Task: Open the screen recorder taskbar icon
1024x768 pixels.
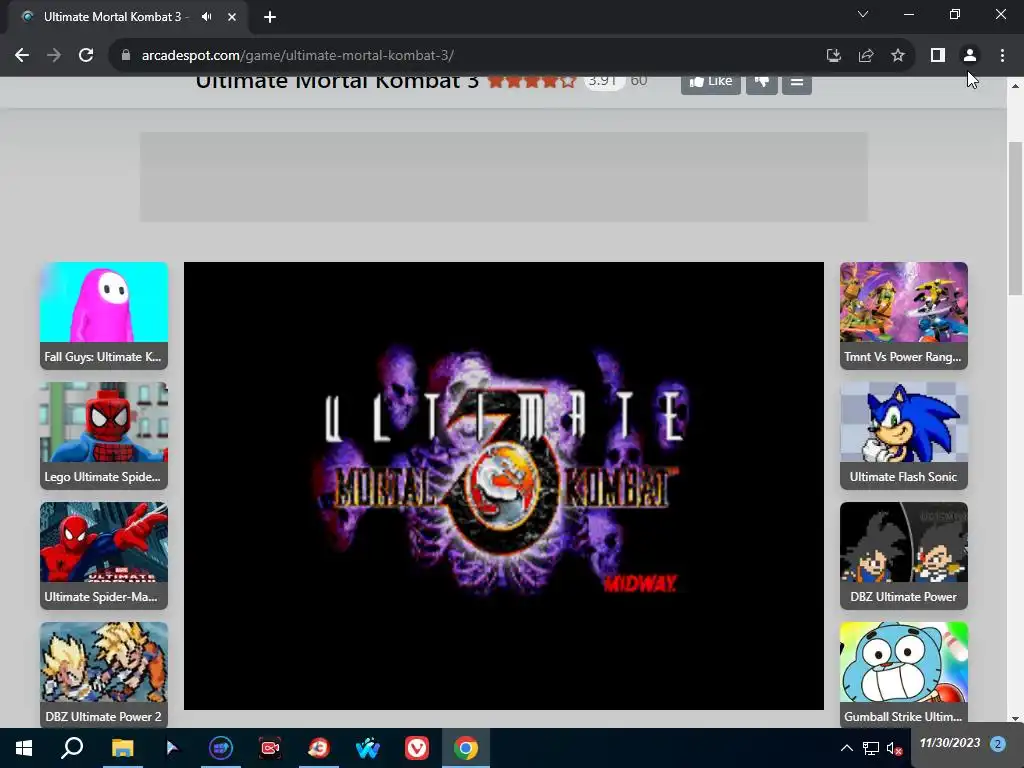Action: (x=270, y=748)
